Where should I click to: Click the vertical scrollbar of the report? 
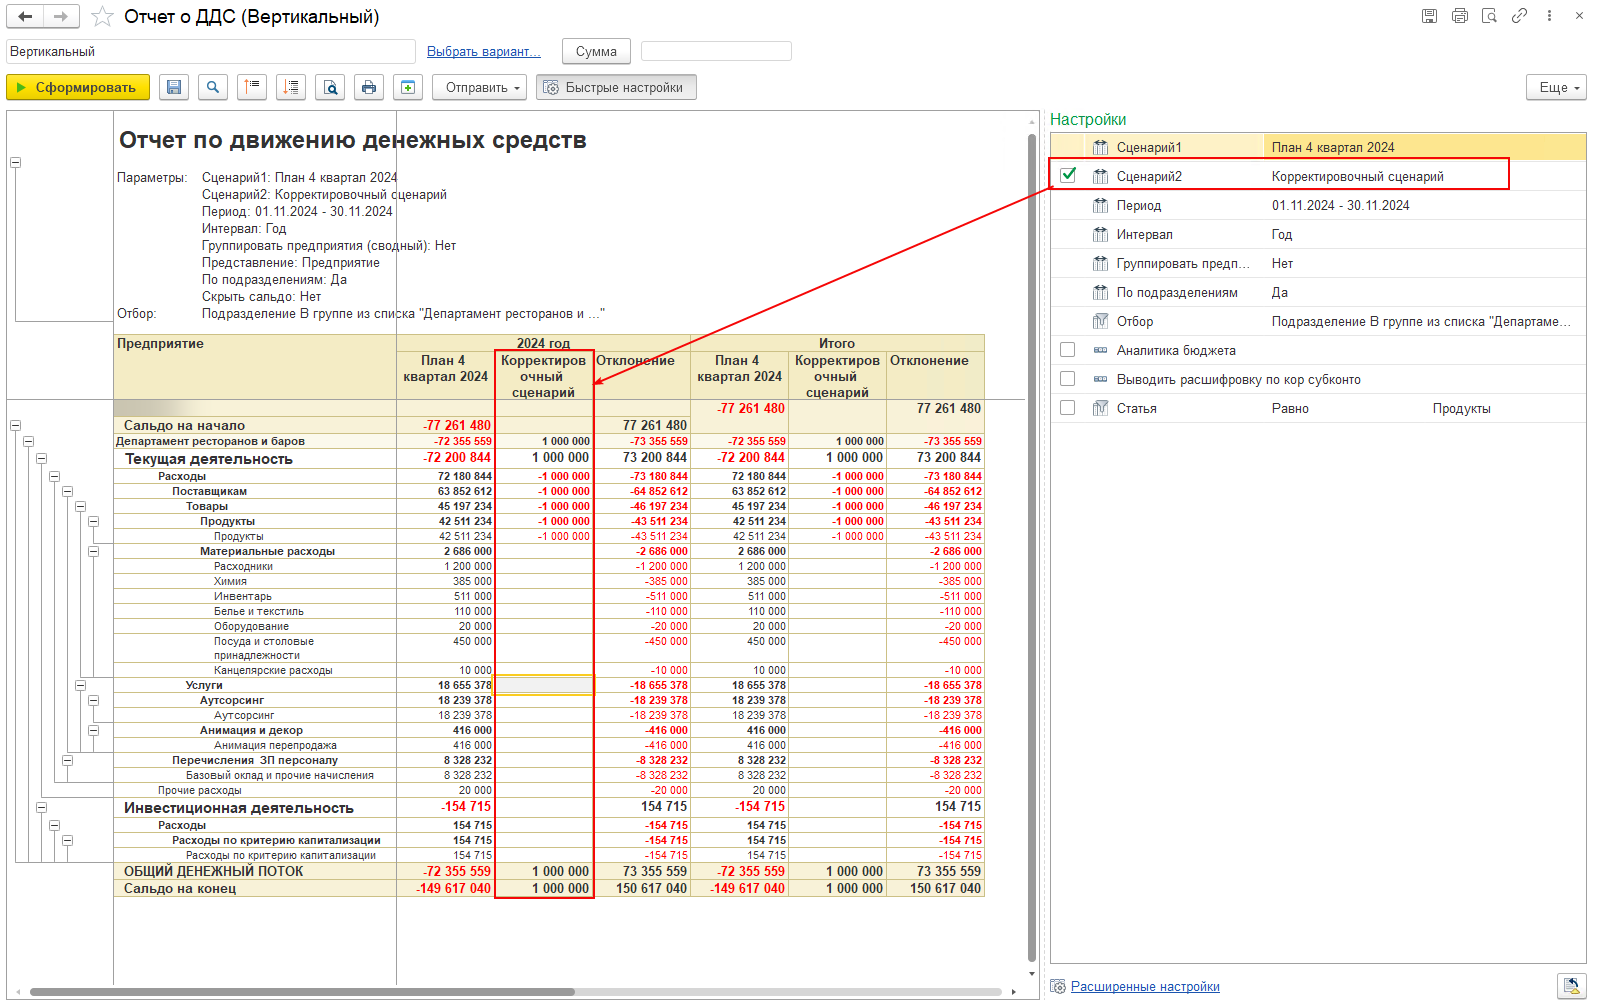[x=1032, y=548]
